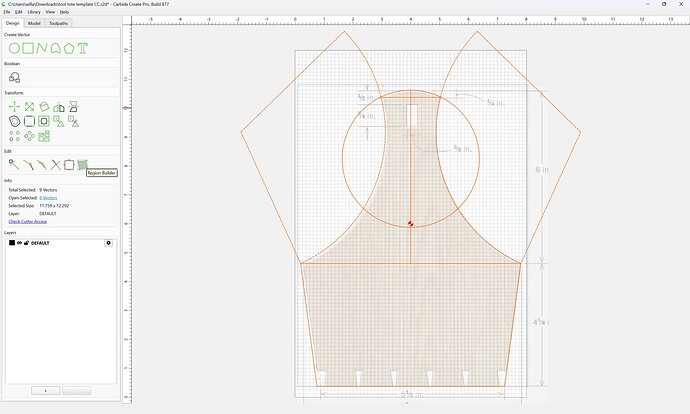Choose the Move transform tool
690x414 pixels.
pyautogui.click(x=15, y=106)
